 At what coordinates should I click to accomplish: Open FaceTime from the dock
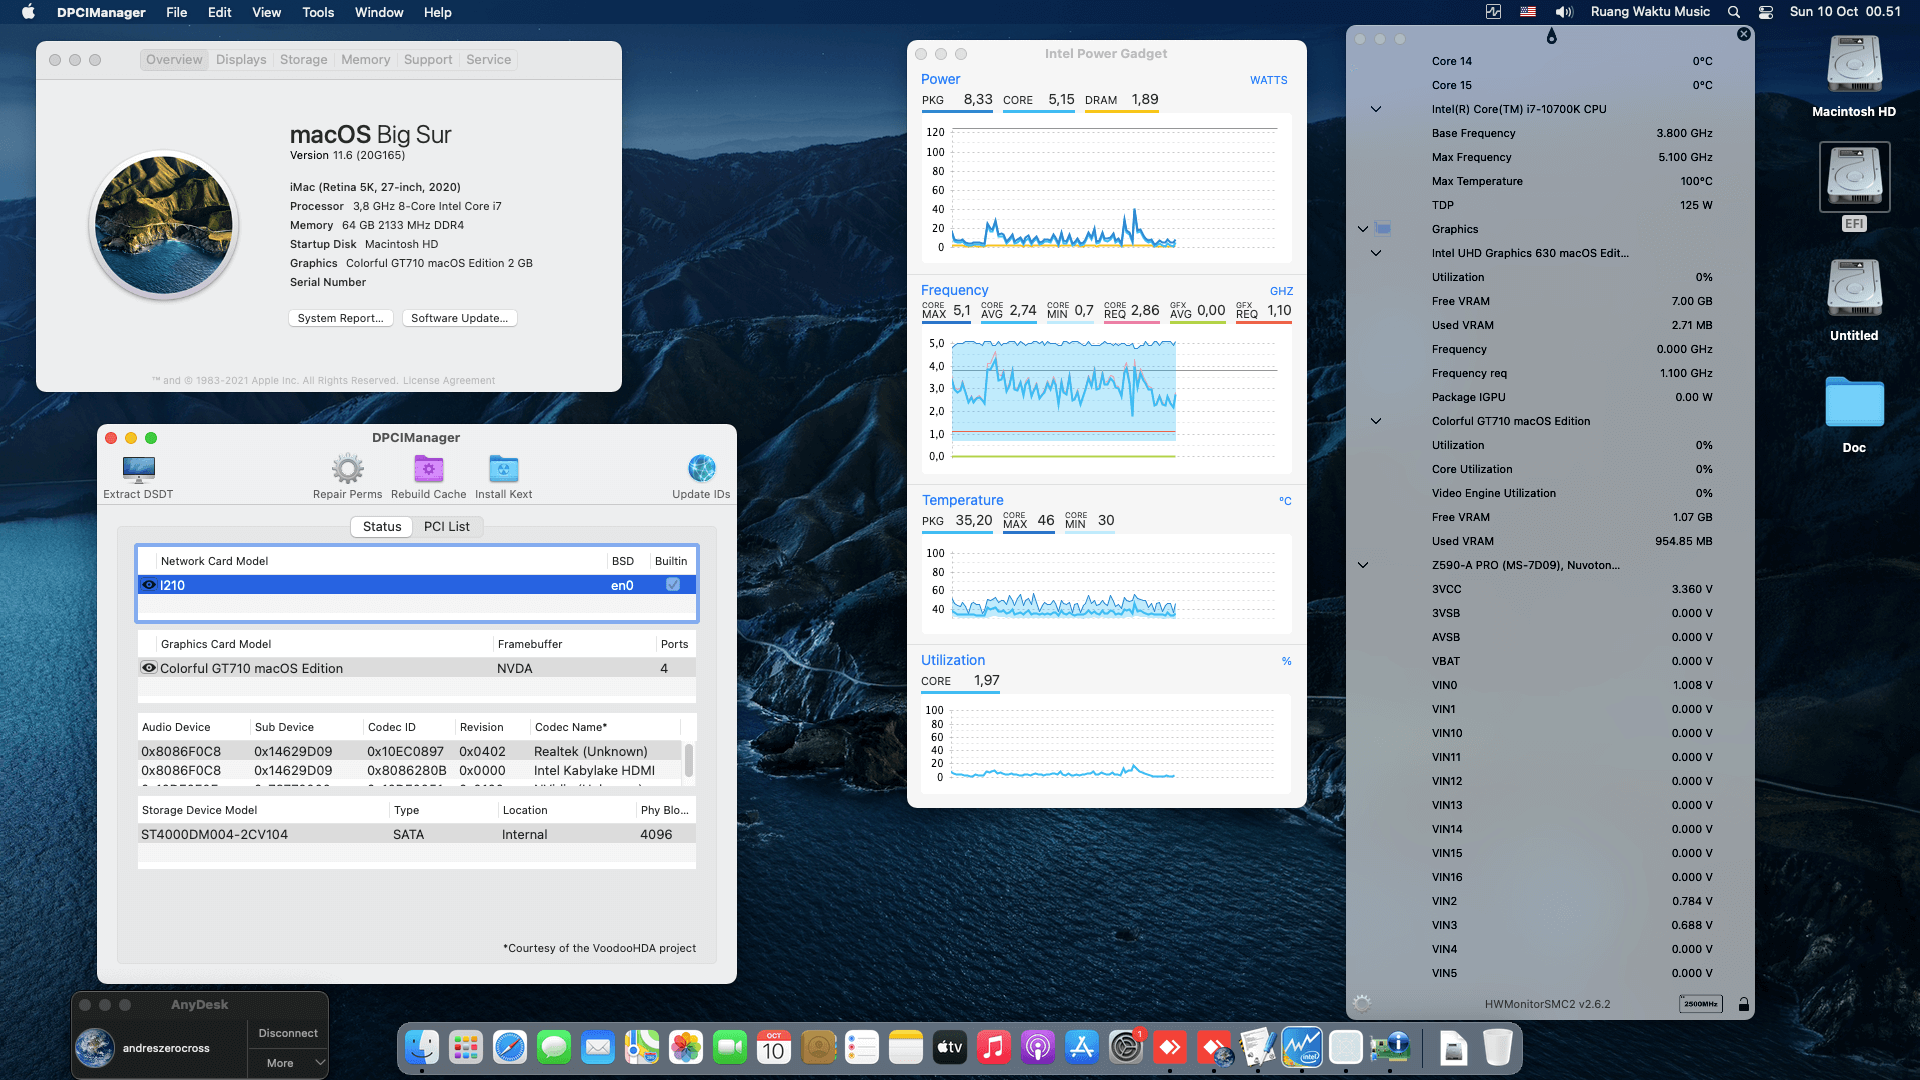729,1048
